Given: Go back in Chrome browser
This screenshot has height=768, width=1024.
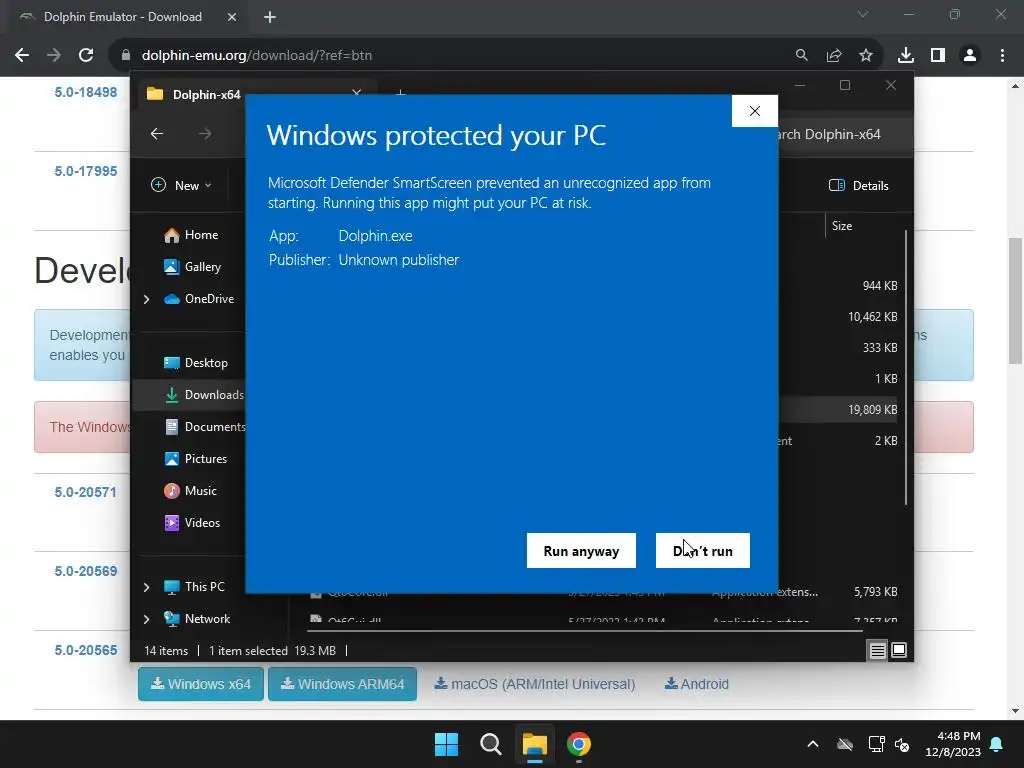Looking at the screenshot, I should coord(22,56).
